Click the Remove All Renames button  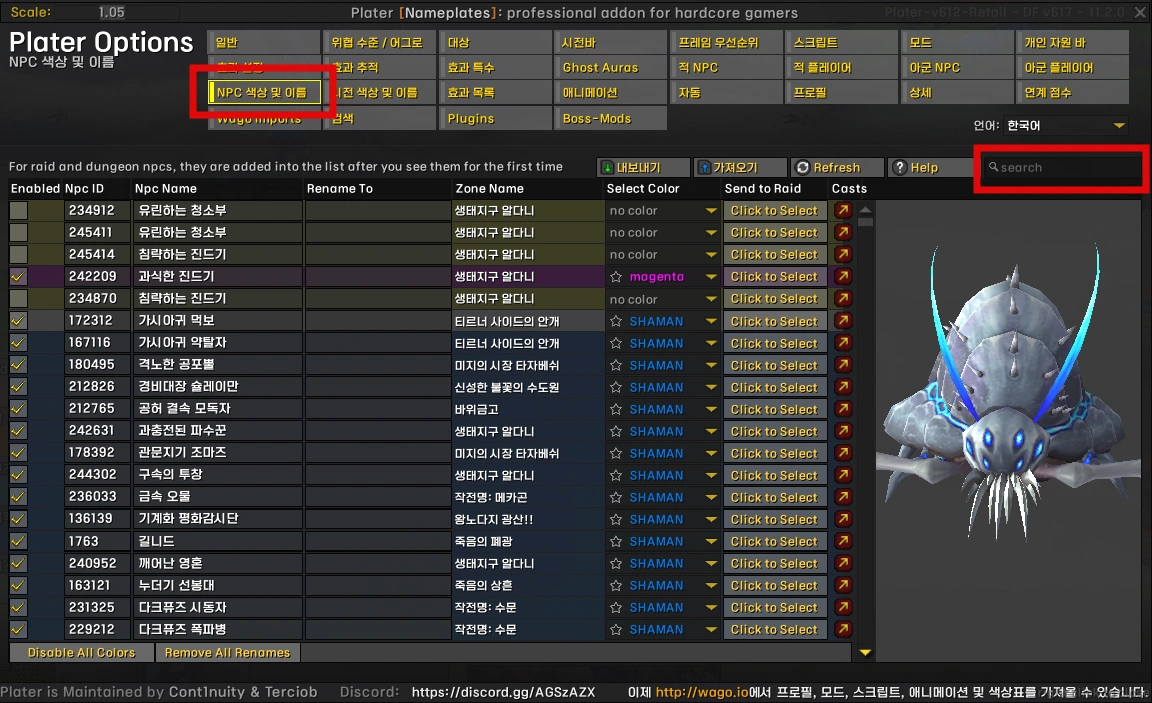[x=227, y=653]
